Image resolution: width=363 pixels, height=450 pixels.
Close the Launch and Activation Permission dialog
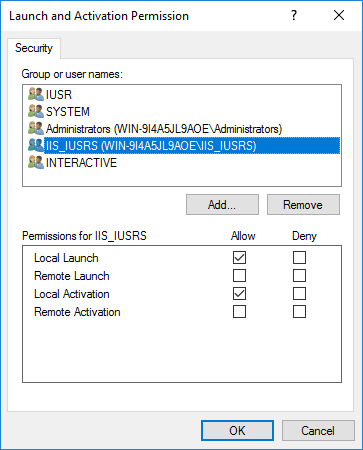pos(339,15)
